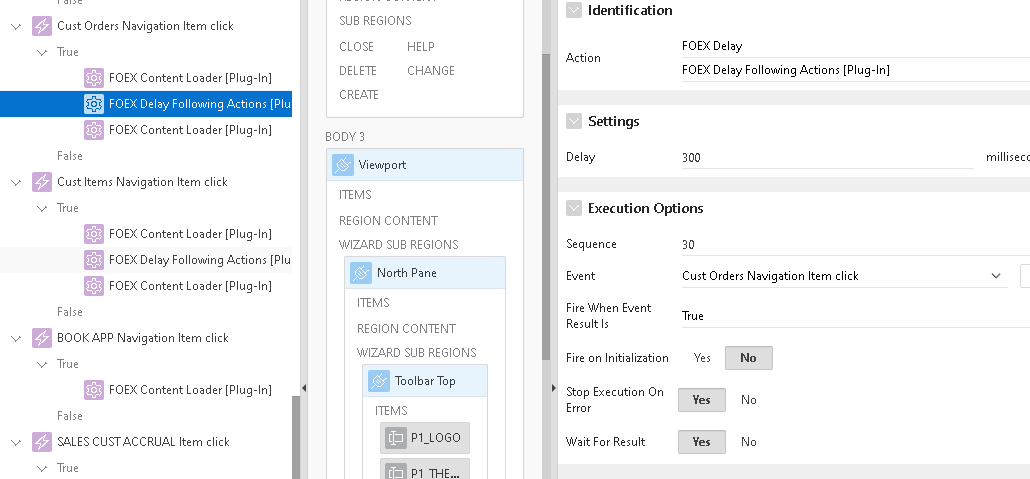
Task: Click the Viewport region icon
Action: [x=343, y=165]
